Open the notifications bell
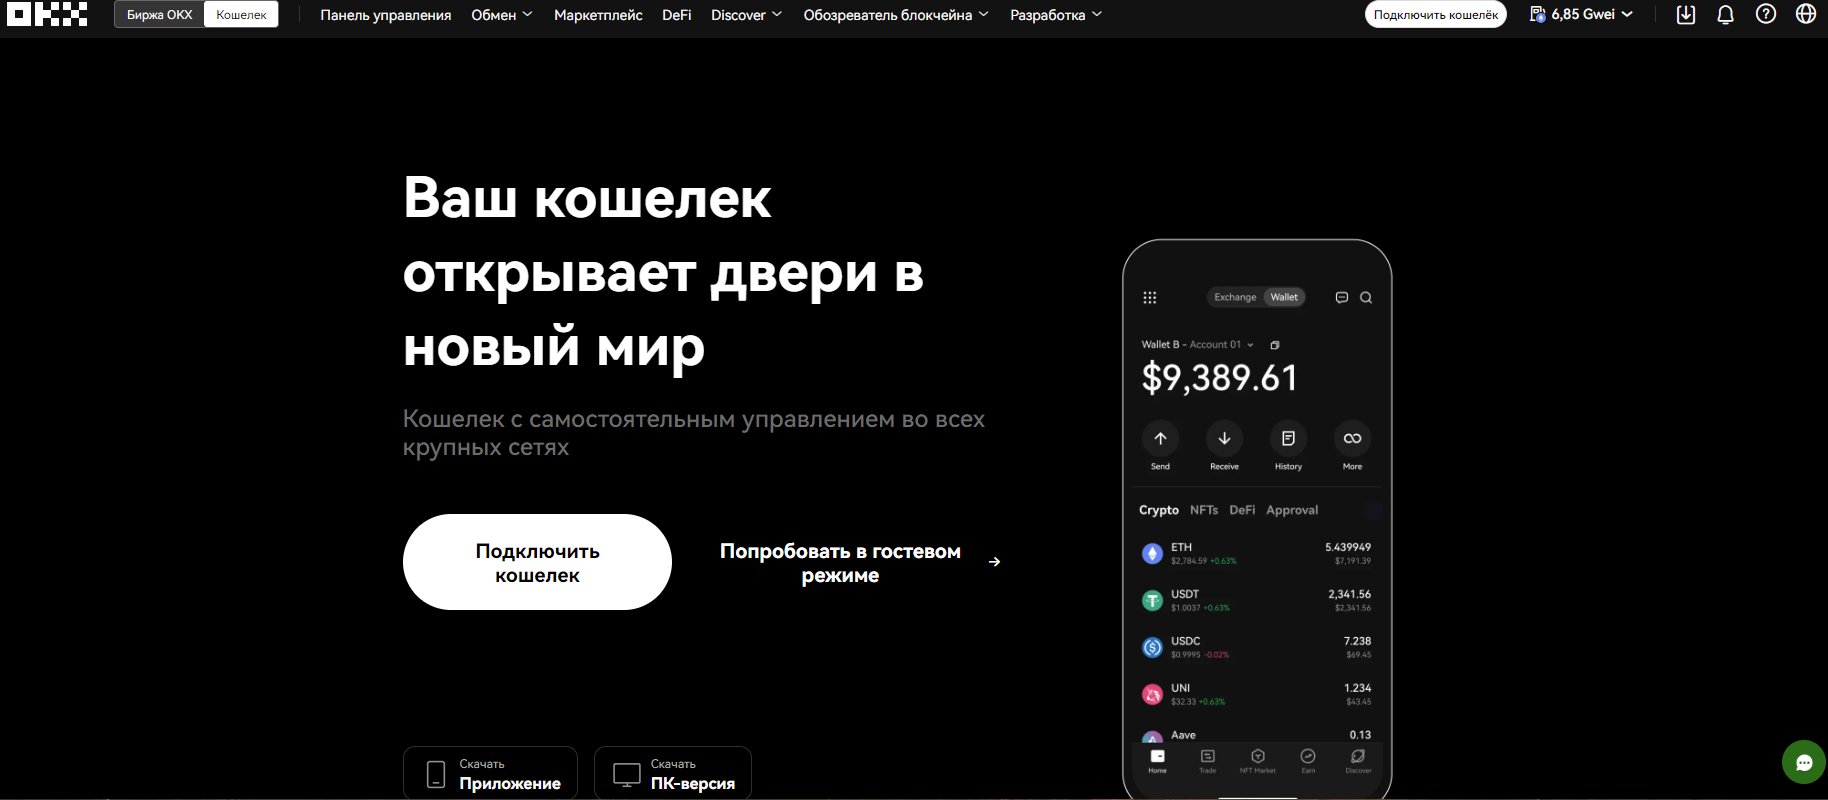The width and height of the screenshot is (1828, 800). [x=1726, y=14]
